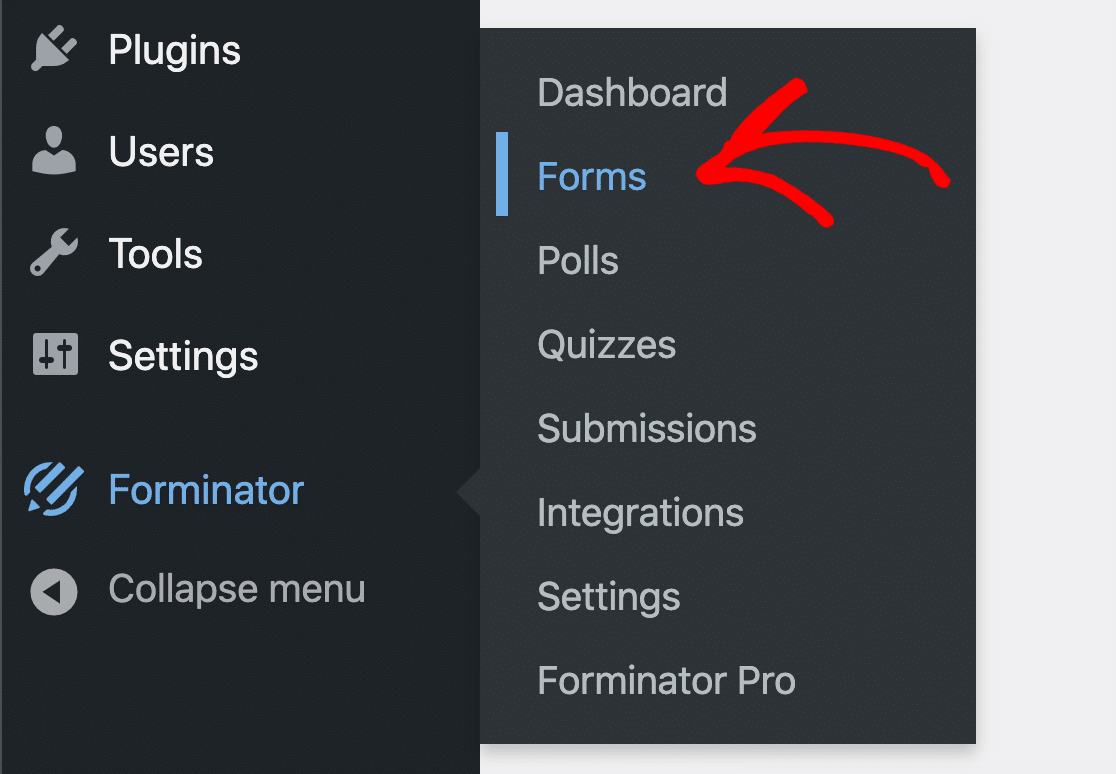The height and width of the screenshot is (774, 1116).
Task: Click the Collapse menu arrow icon
Action: [x=55, y=589]
